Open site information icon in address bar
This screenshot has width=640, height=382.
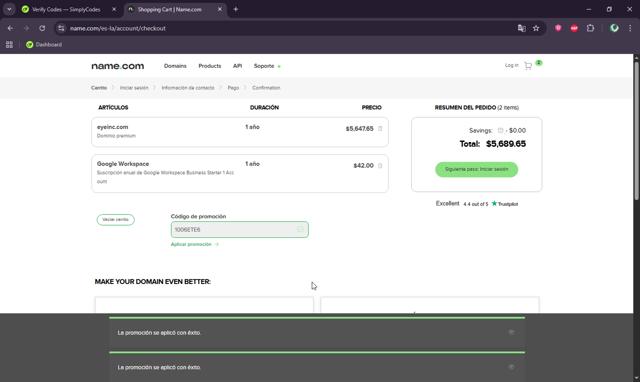point(61,28)
